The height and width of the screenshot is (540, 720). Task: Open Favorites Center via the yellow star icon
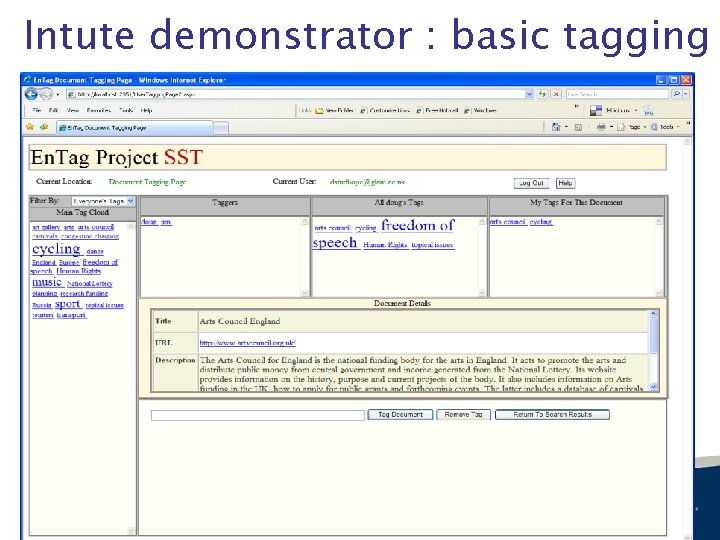pos(30,127)
